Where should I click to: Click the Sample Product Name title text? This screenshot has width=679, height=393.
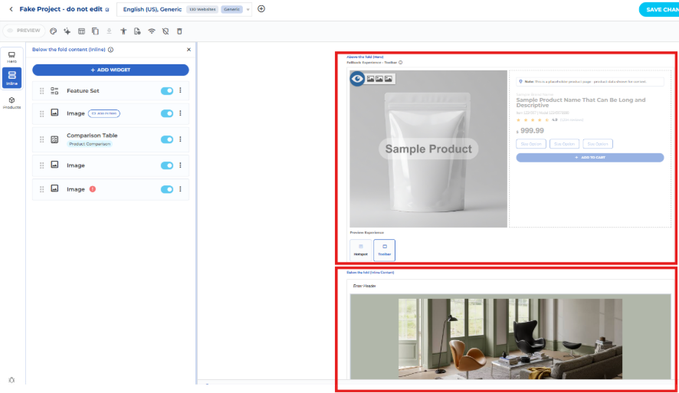581,103
